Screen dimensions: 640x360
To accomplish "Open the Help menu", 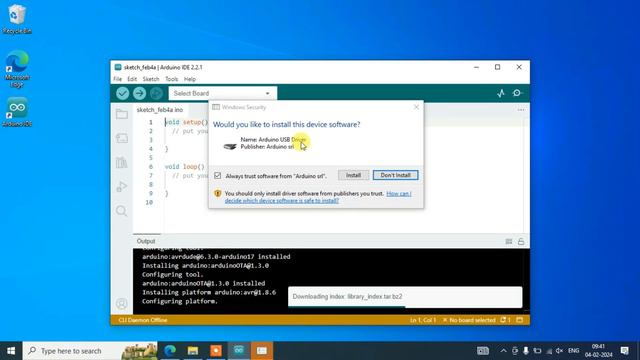I will click(190, 79).
